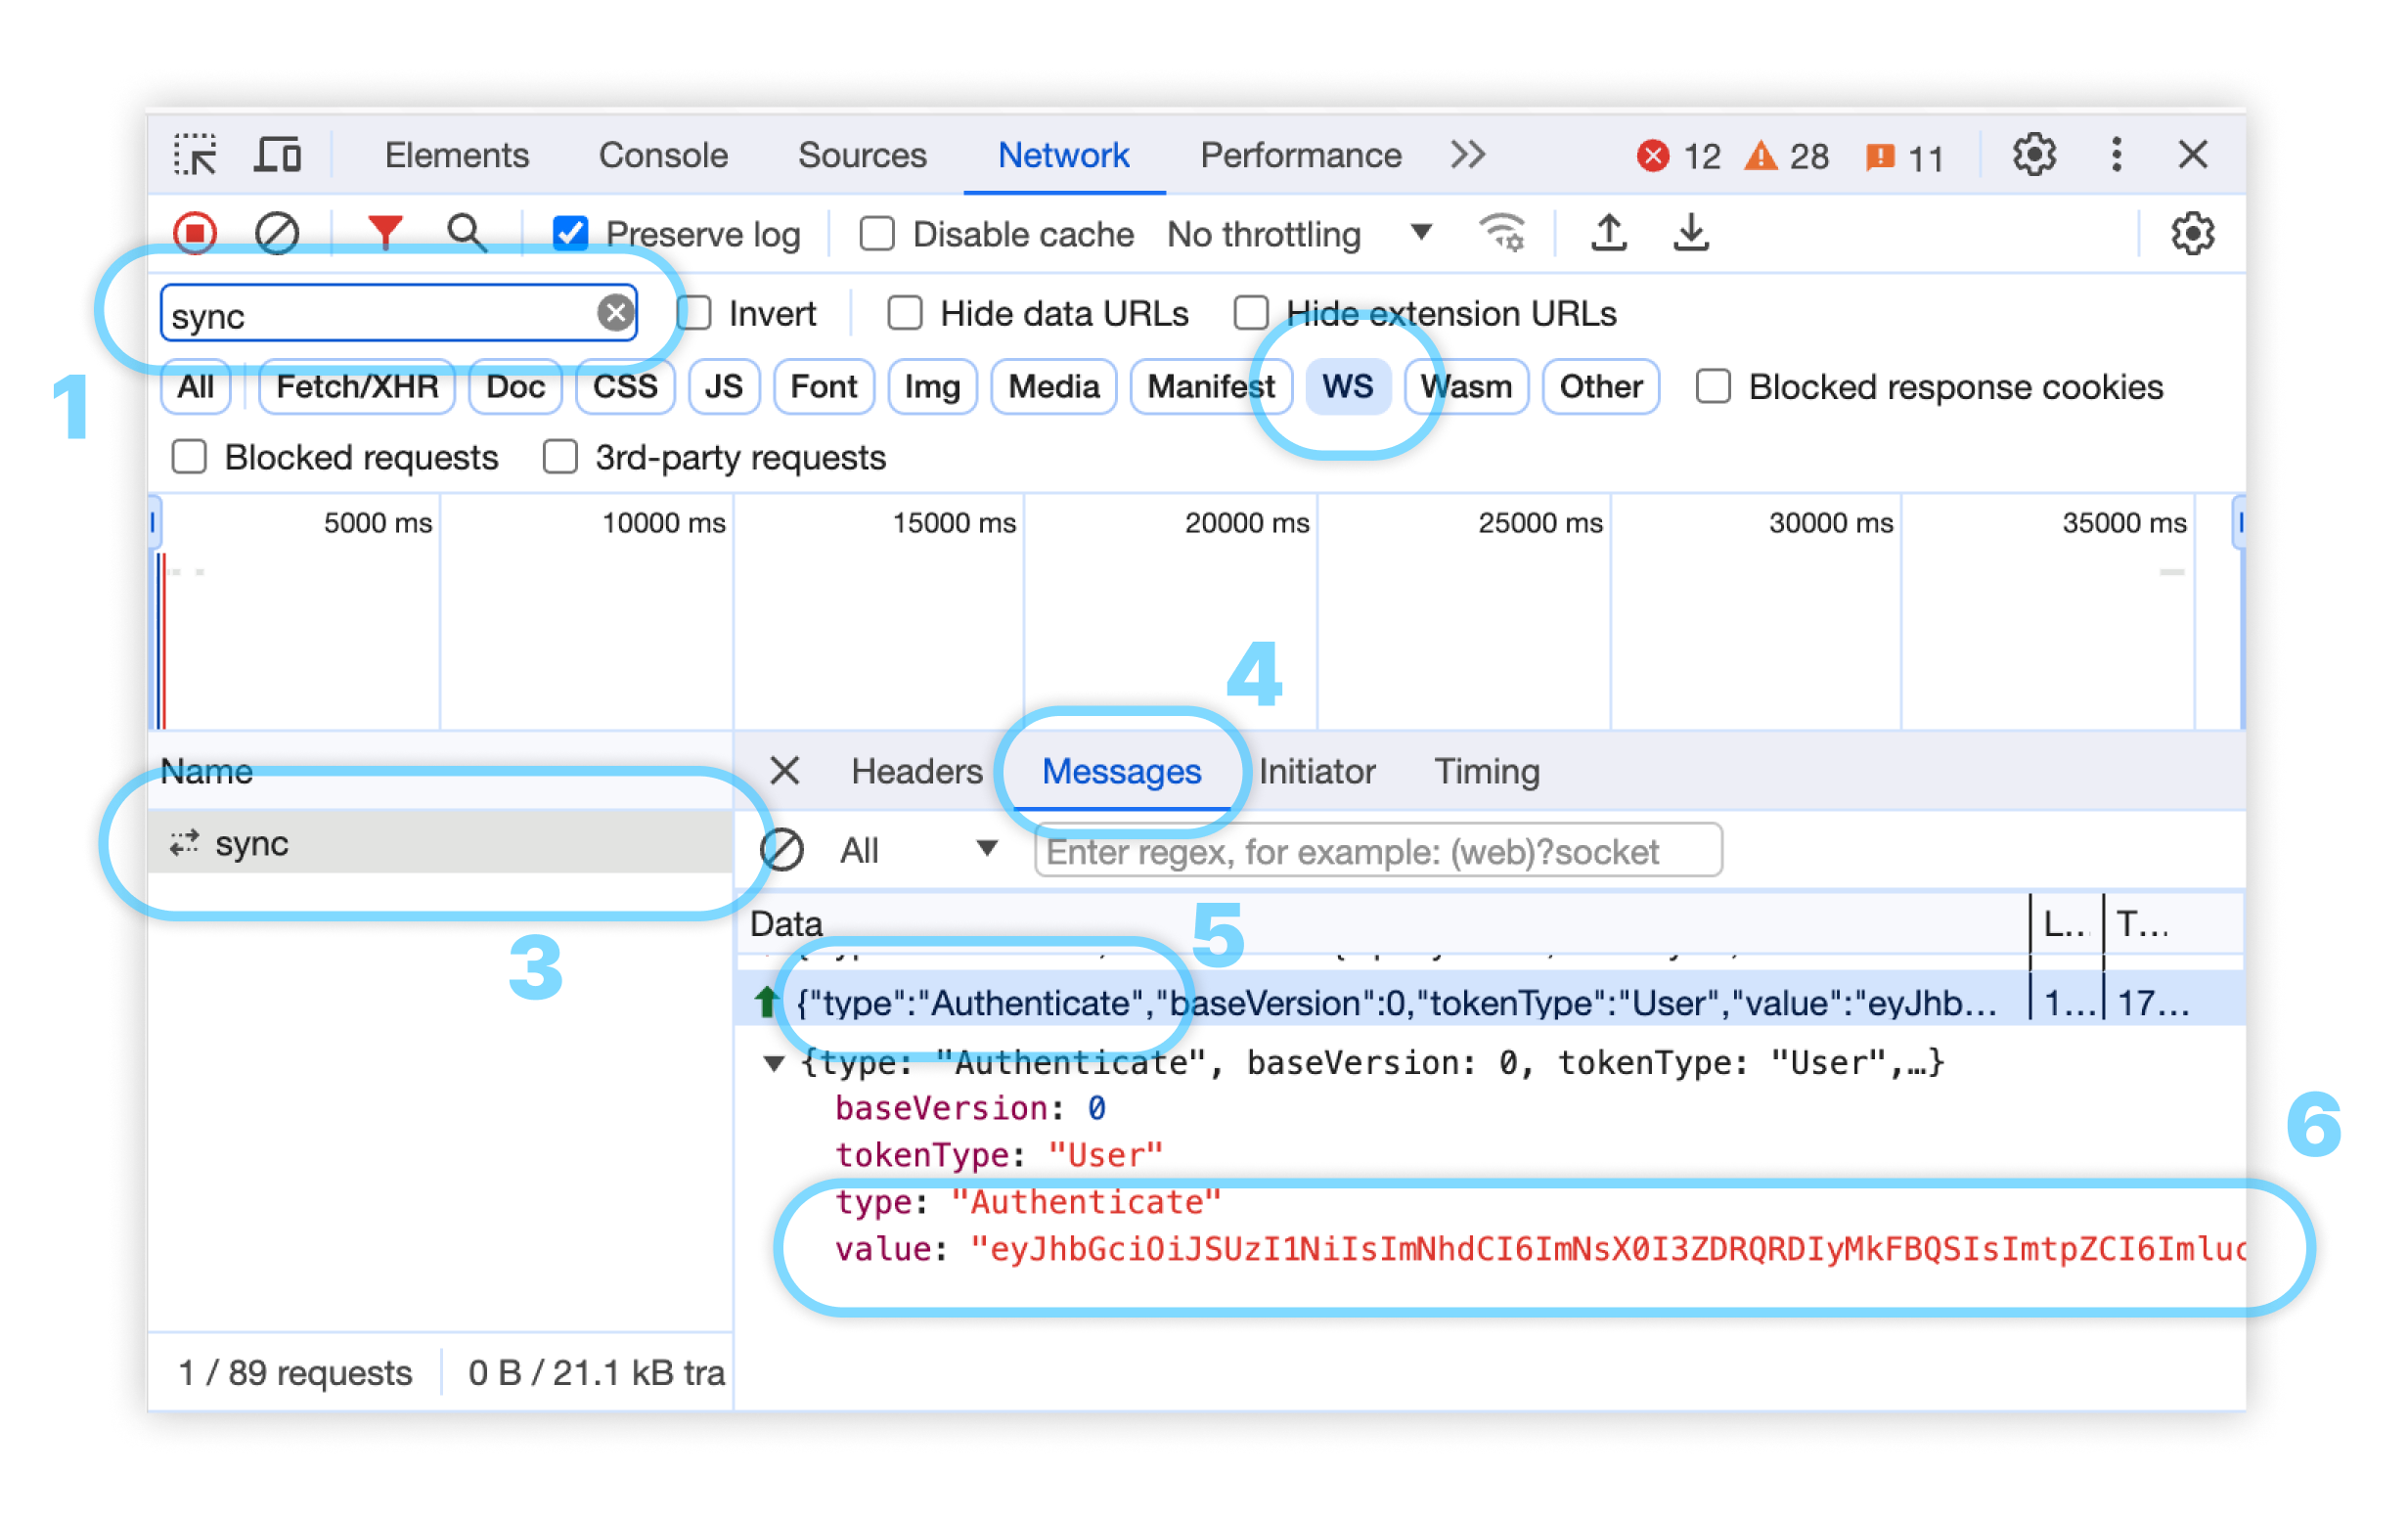This screenshot has height=1520, width=2408.
Task: Focus the message regex filter field
Action: (x=1378, y=850)
